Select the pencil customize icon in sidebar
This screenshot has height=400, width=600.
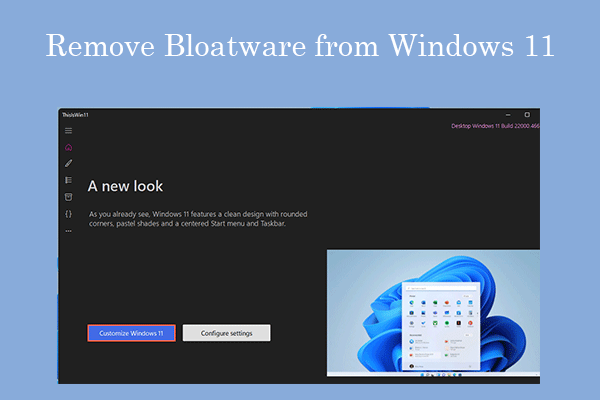(69, 163)
